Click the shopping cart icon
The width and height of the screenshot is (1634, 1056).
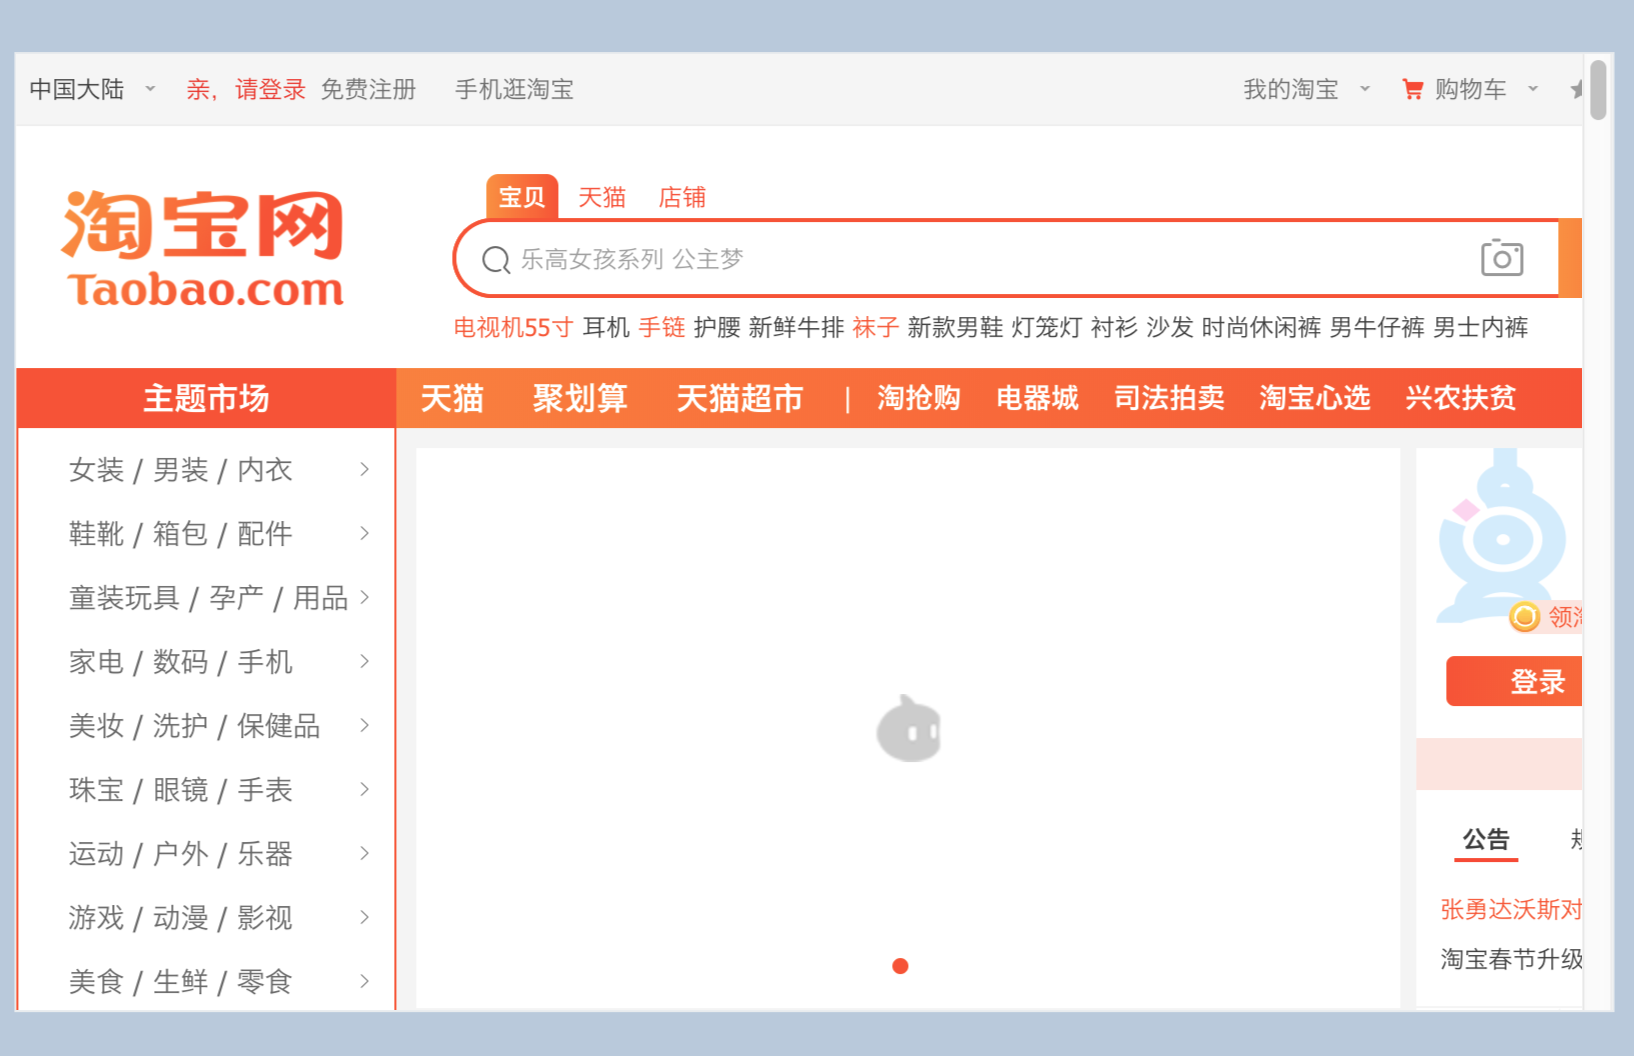click(x=1412, y=90)
